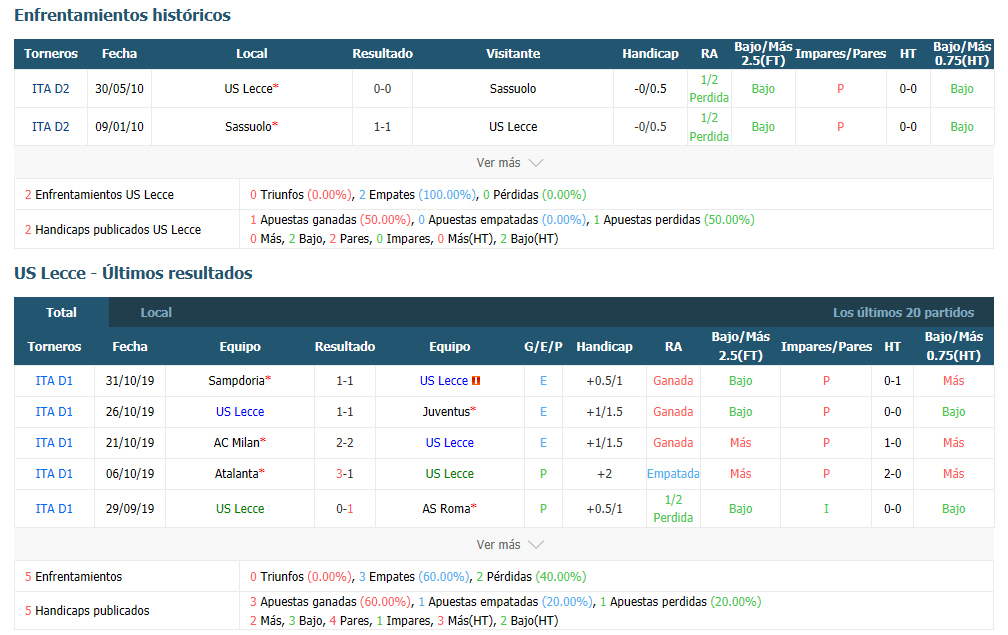Switch to the Total tab
Viewport: 1008px width, 635px height.
click(61, 312)
